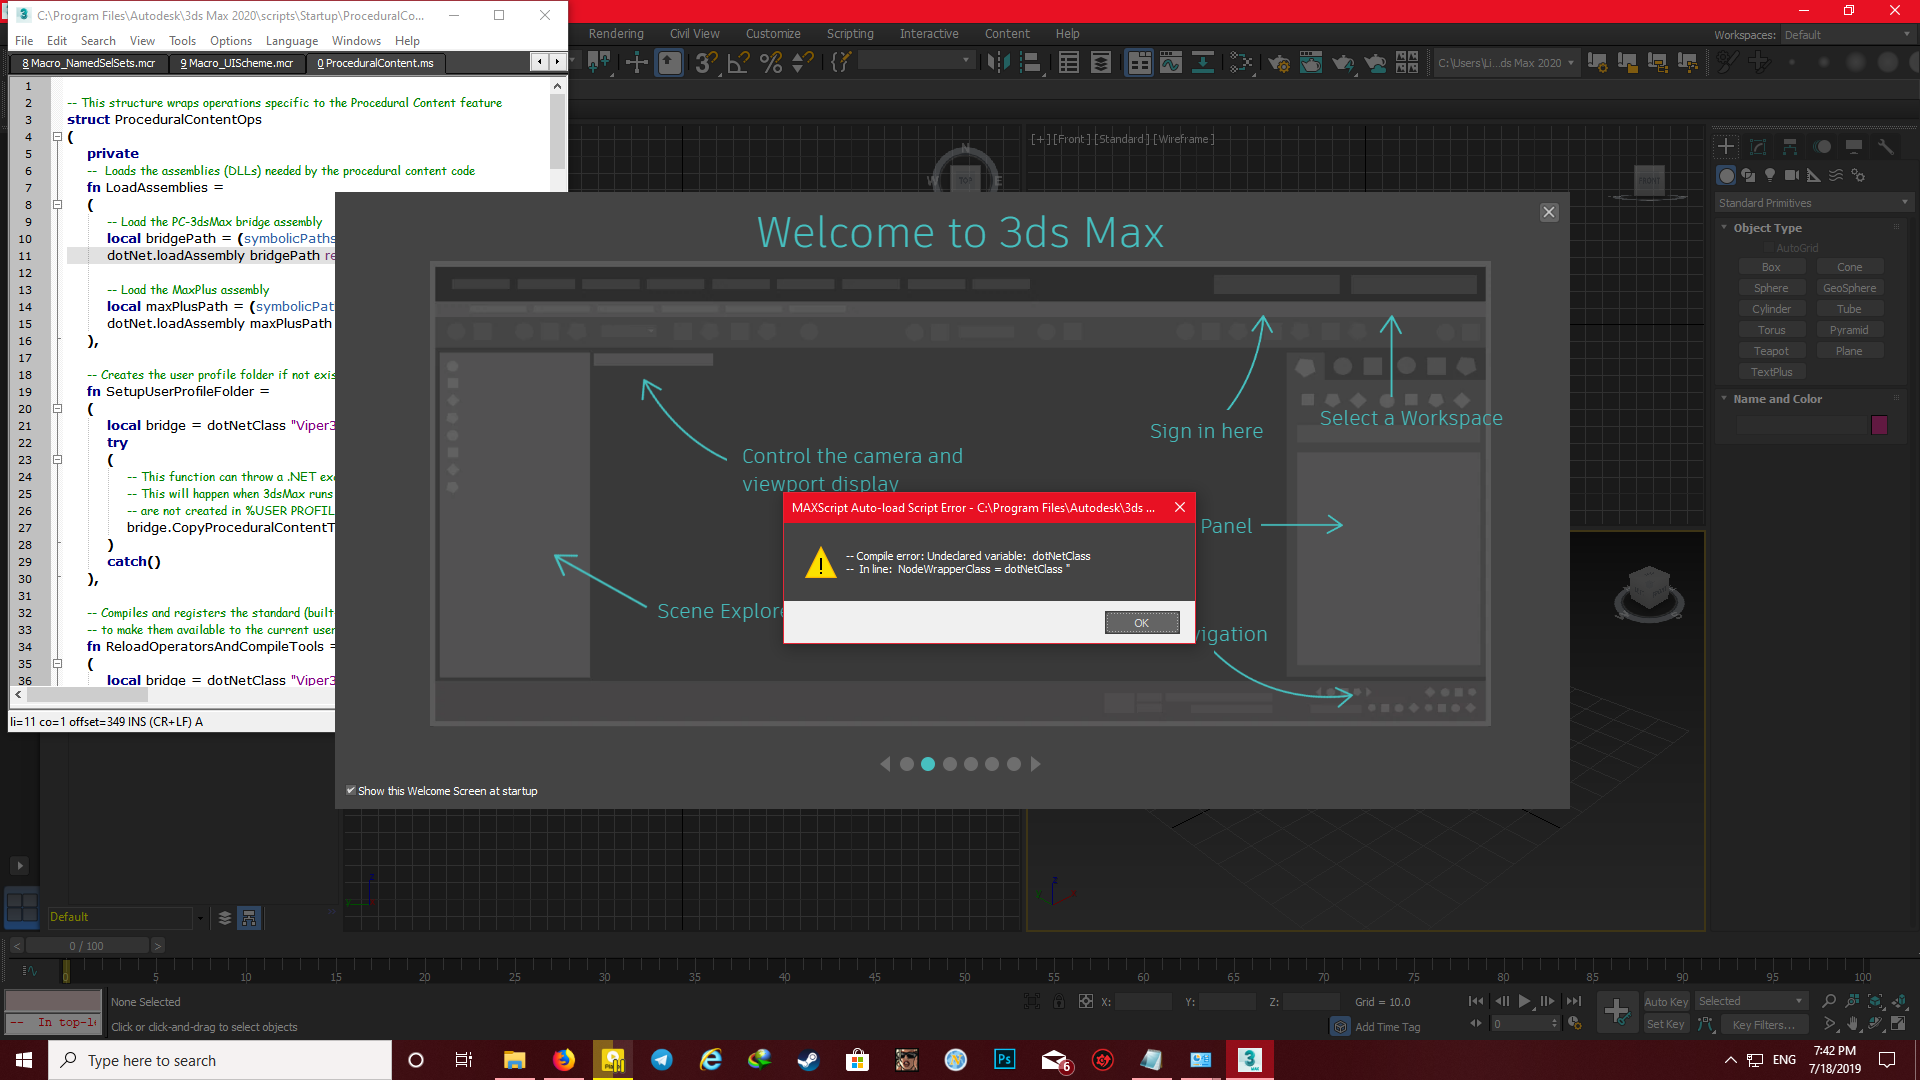Open the Modify command panel tab
This screenshot has width=1920, height=1080.
1758,147
